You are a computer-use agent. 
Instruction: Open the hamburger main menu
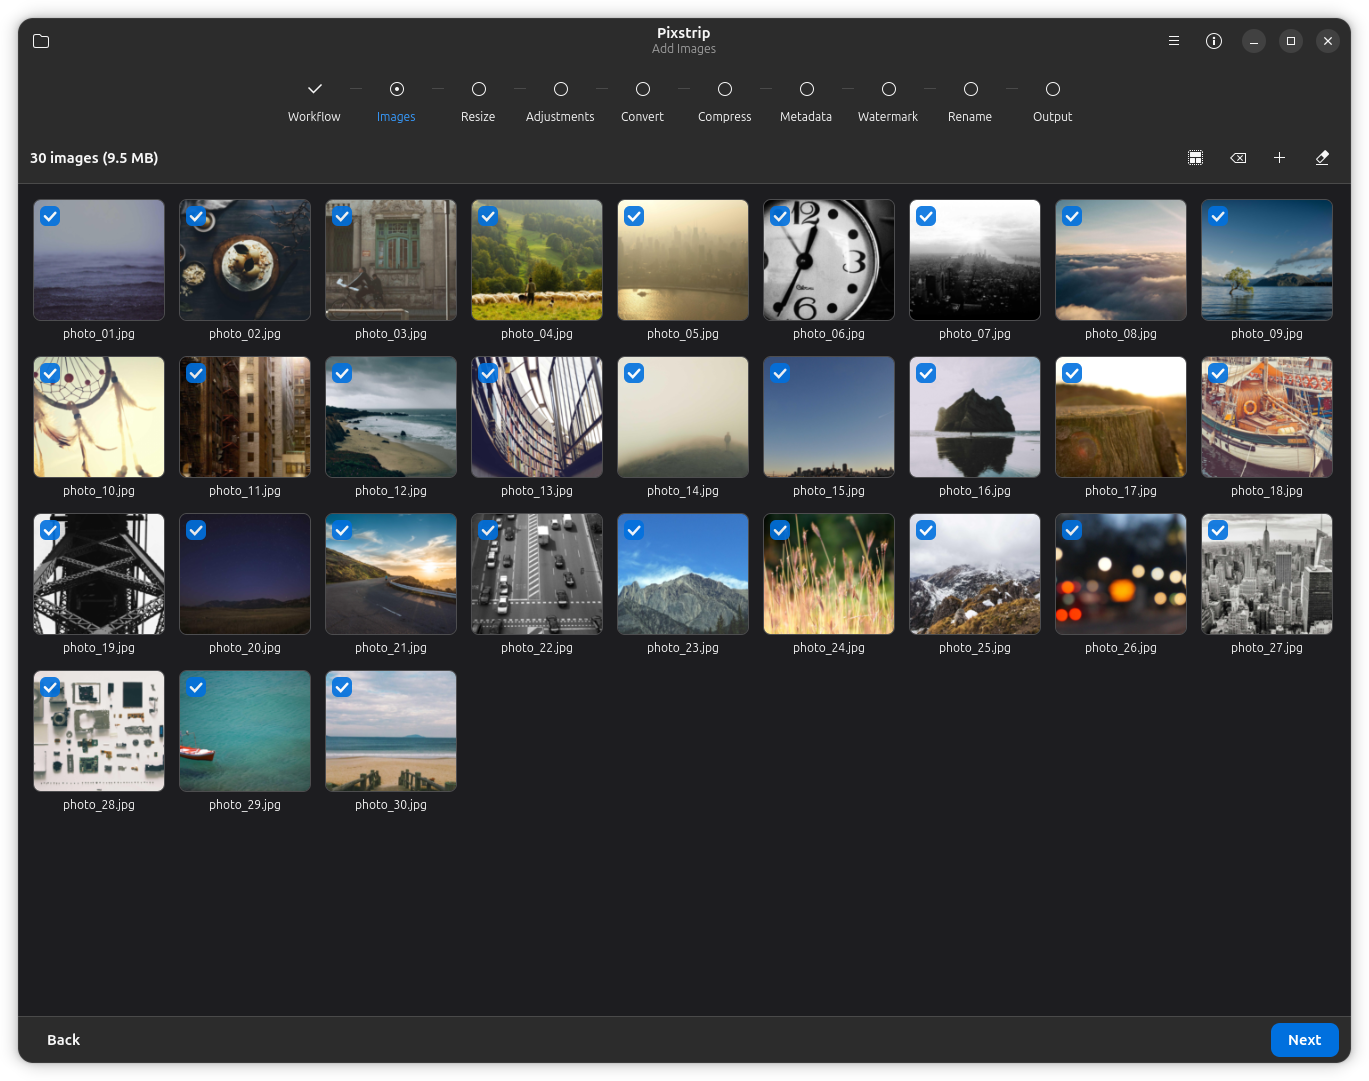tap(1174, 41)
